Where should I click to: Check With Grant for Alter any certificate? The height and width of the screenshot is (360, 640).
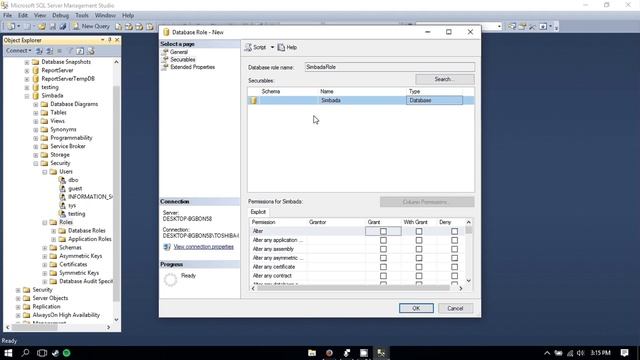click(419, 267)
